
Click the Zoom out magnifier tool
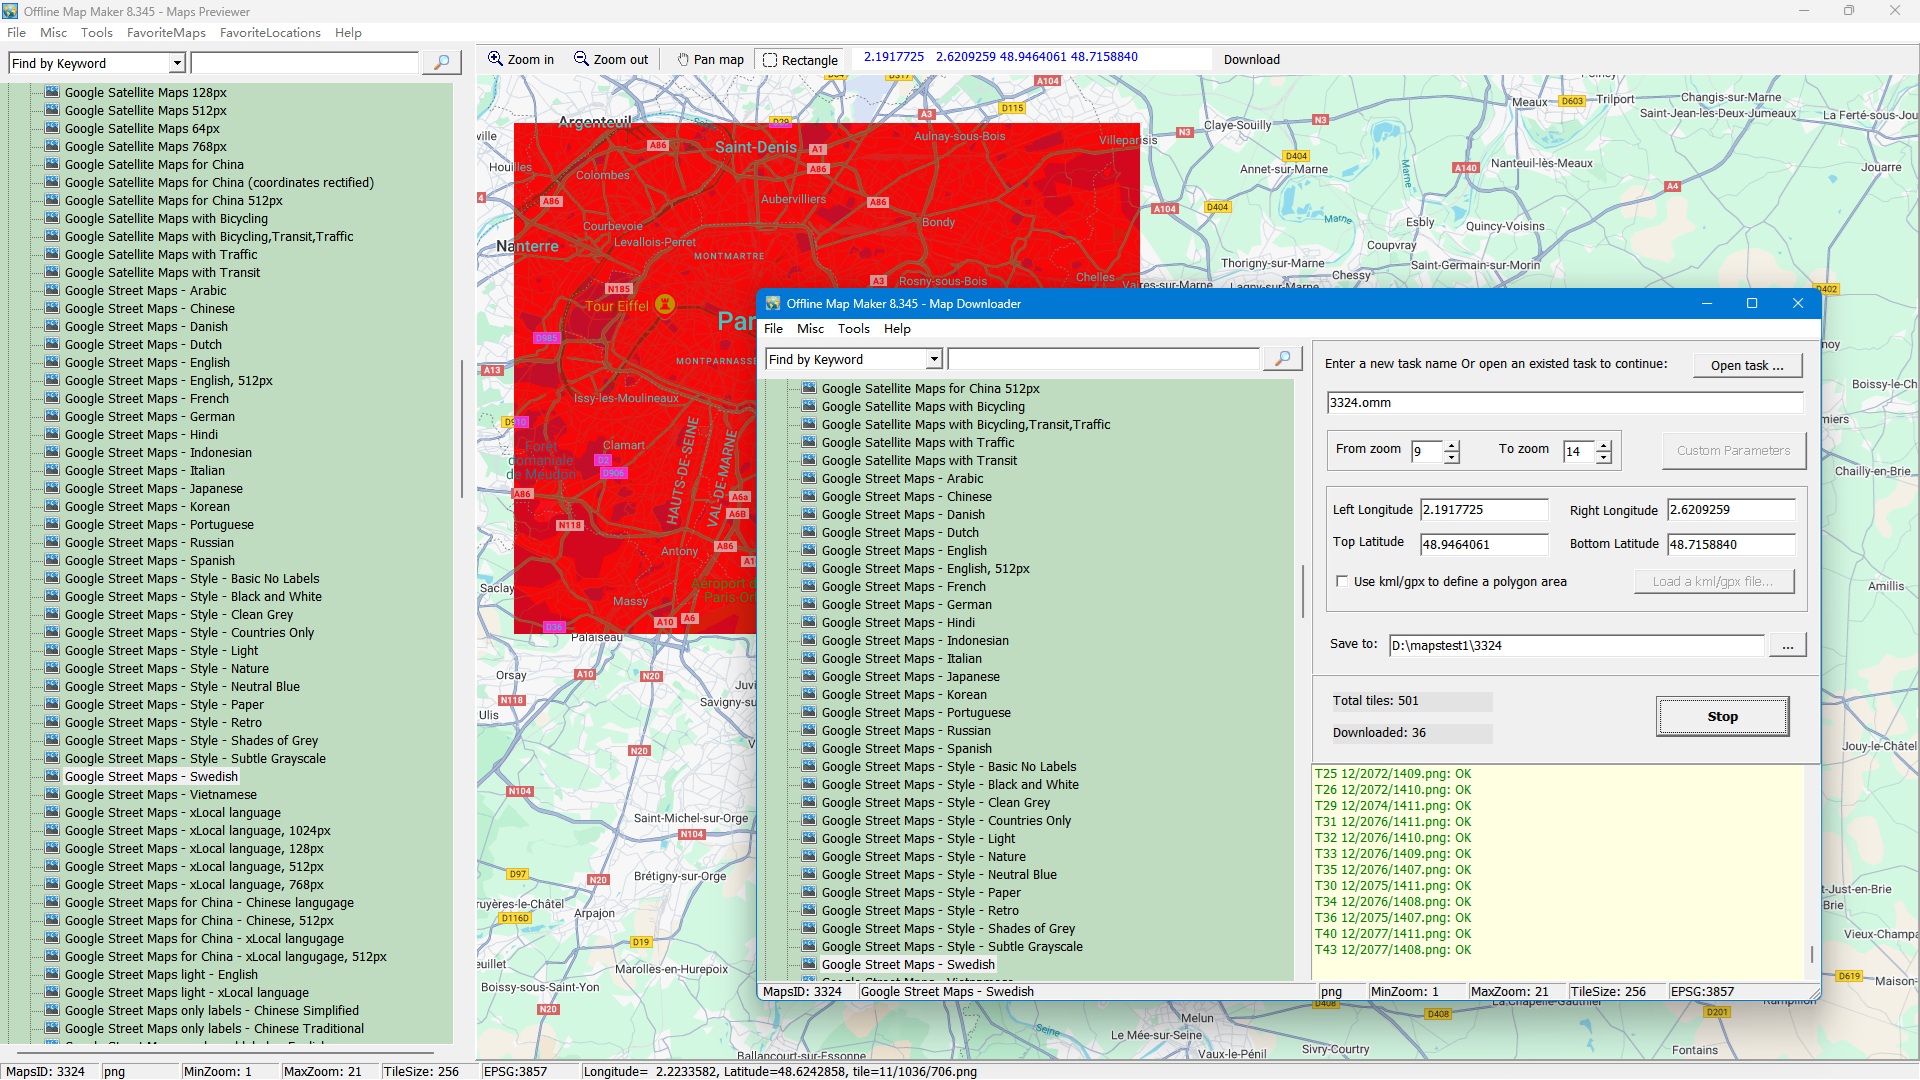pyautogui.click(x=610, y=59)
